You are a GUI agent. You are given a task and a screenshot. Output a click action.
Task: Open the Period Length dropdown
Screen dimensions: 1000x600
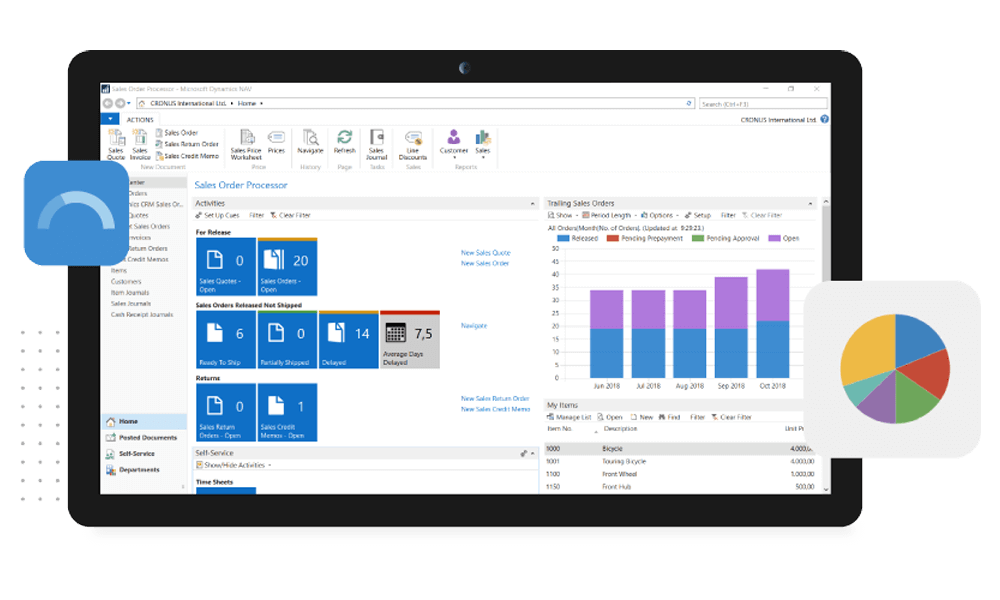click(608, 216)
